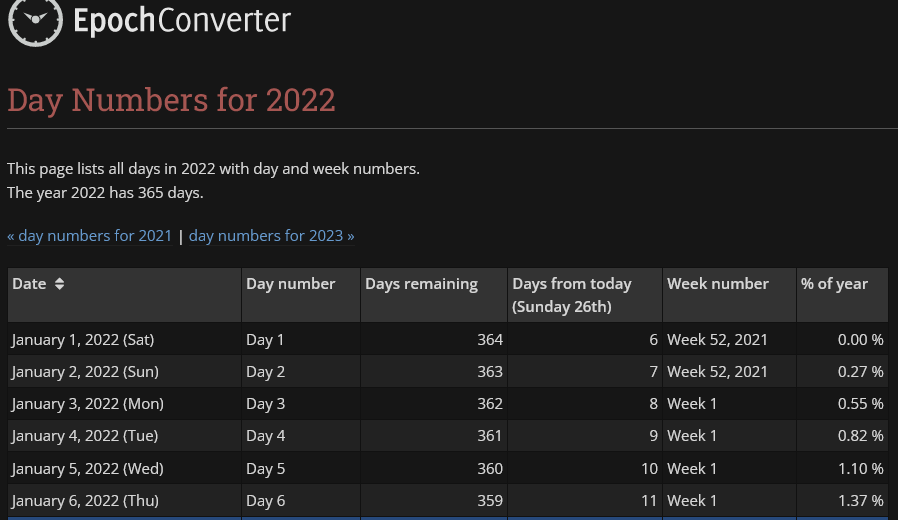Open day numbers for 2023 link
898x520 pixels.
coord(271,235)
